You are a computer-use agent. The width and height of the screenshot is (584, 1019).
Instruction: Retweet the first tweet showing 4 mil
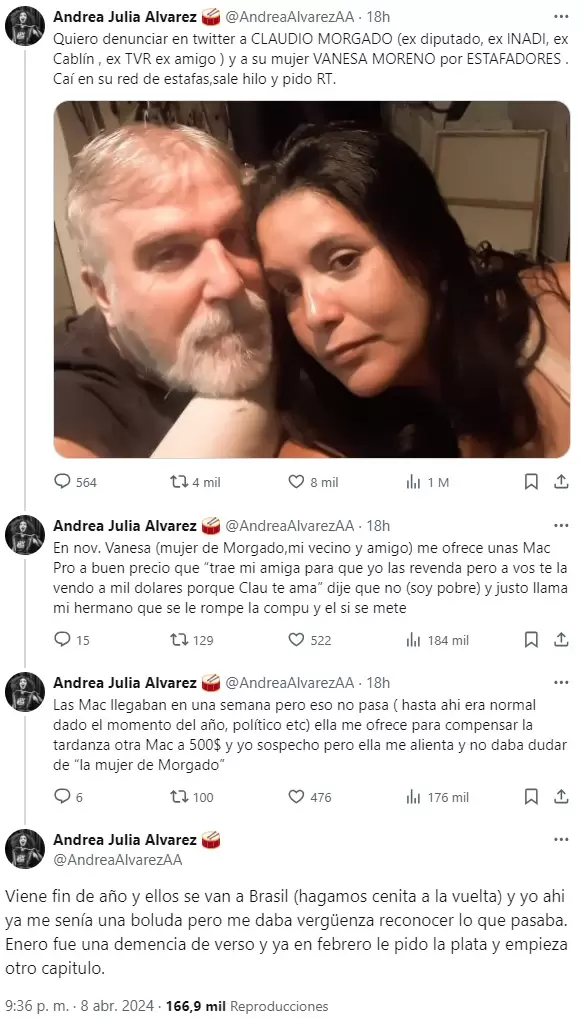195,482
